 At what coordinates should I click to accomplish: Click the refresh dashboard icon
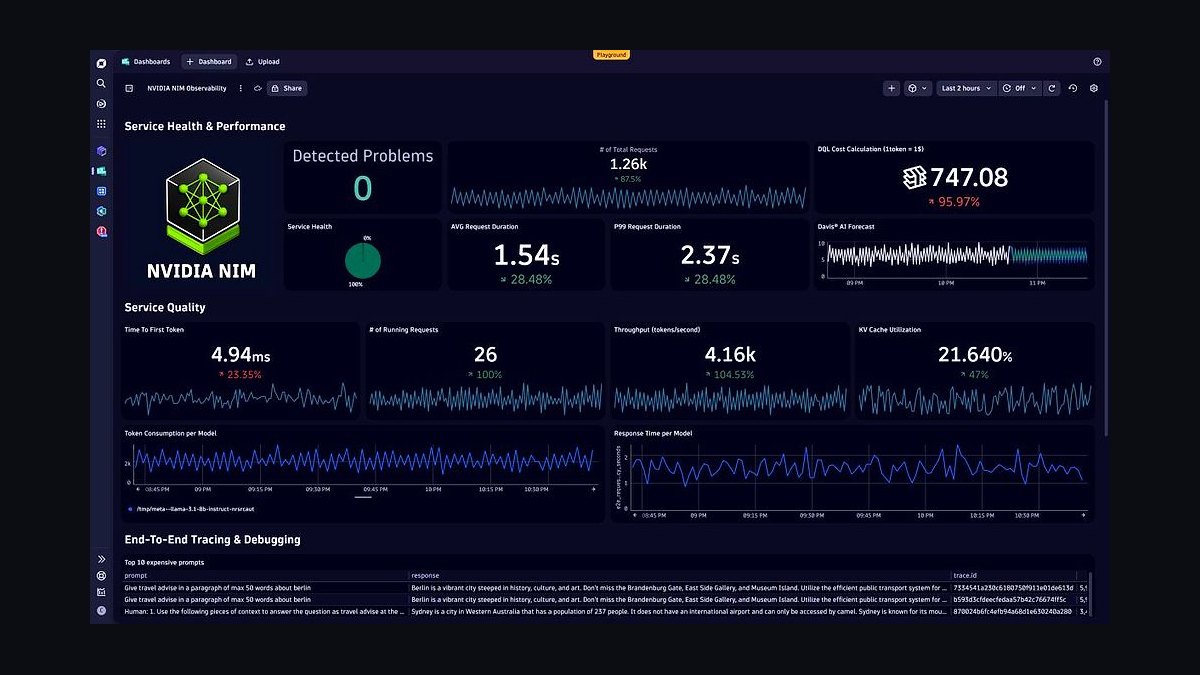coord(1052,88)
